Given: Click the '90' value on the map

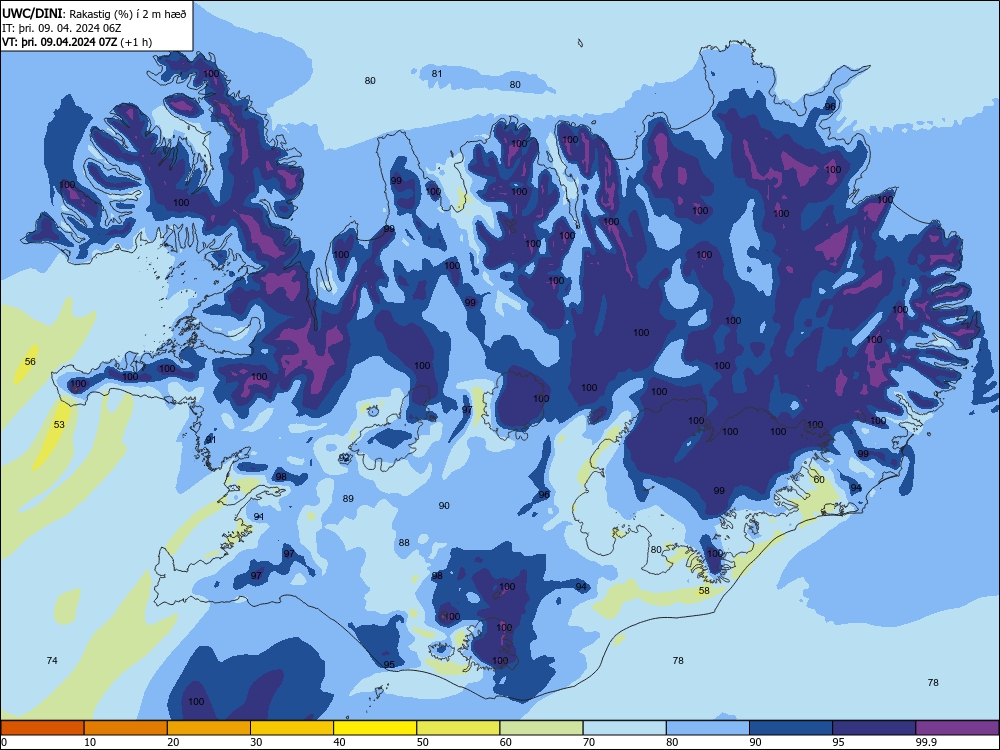Looking at the screenshot, I should point(444,506).
